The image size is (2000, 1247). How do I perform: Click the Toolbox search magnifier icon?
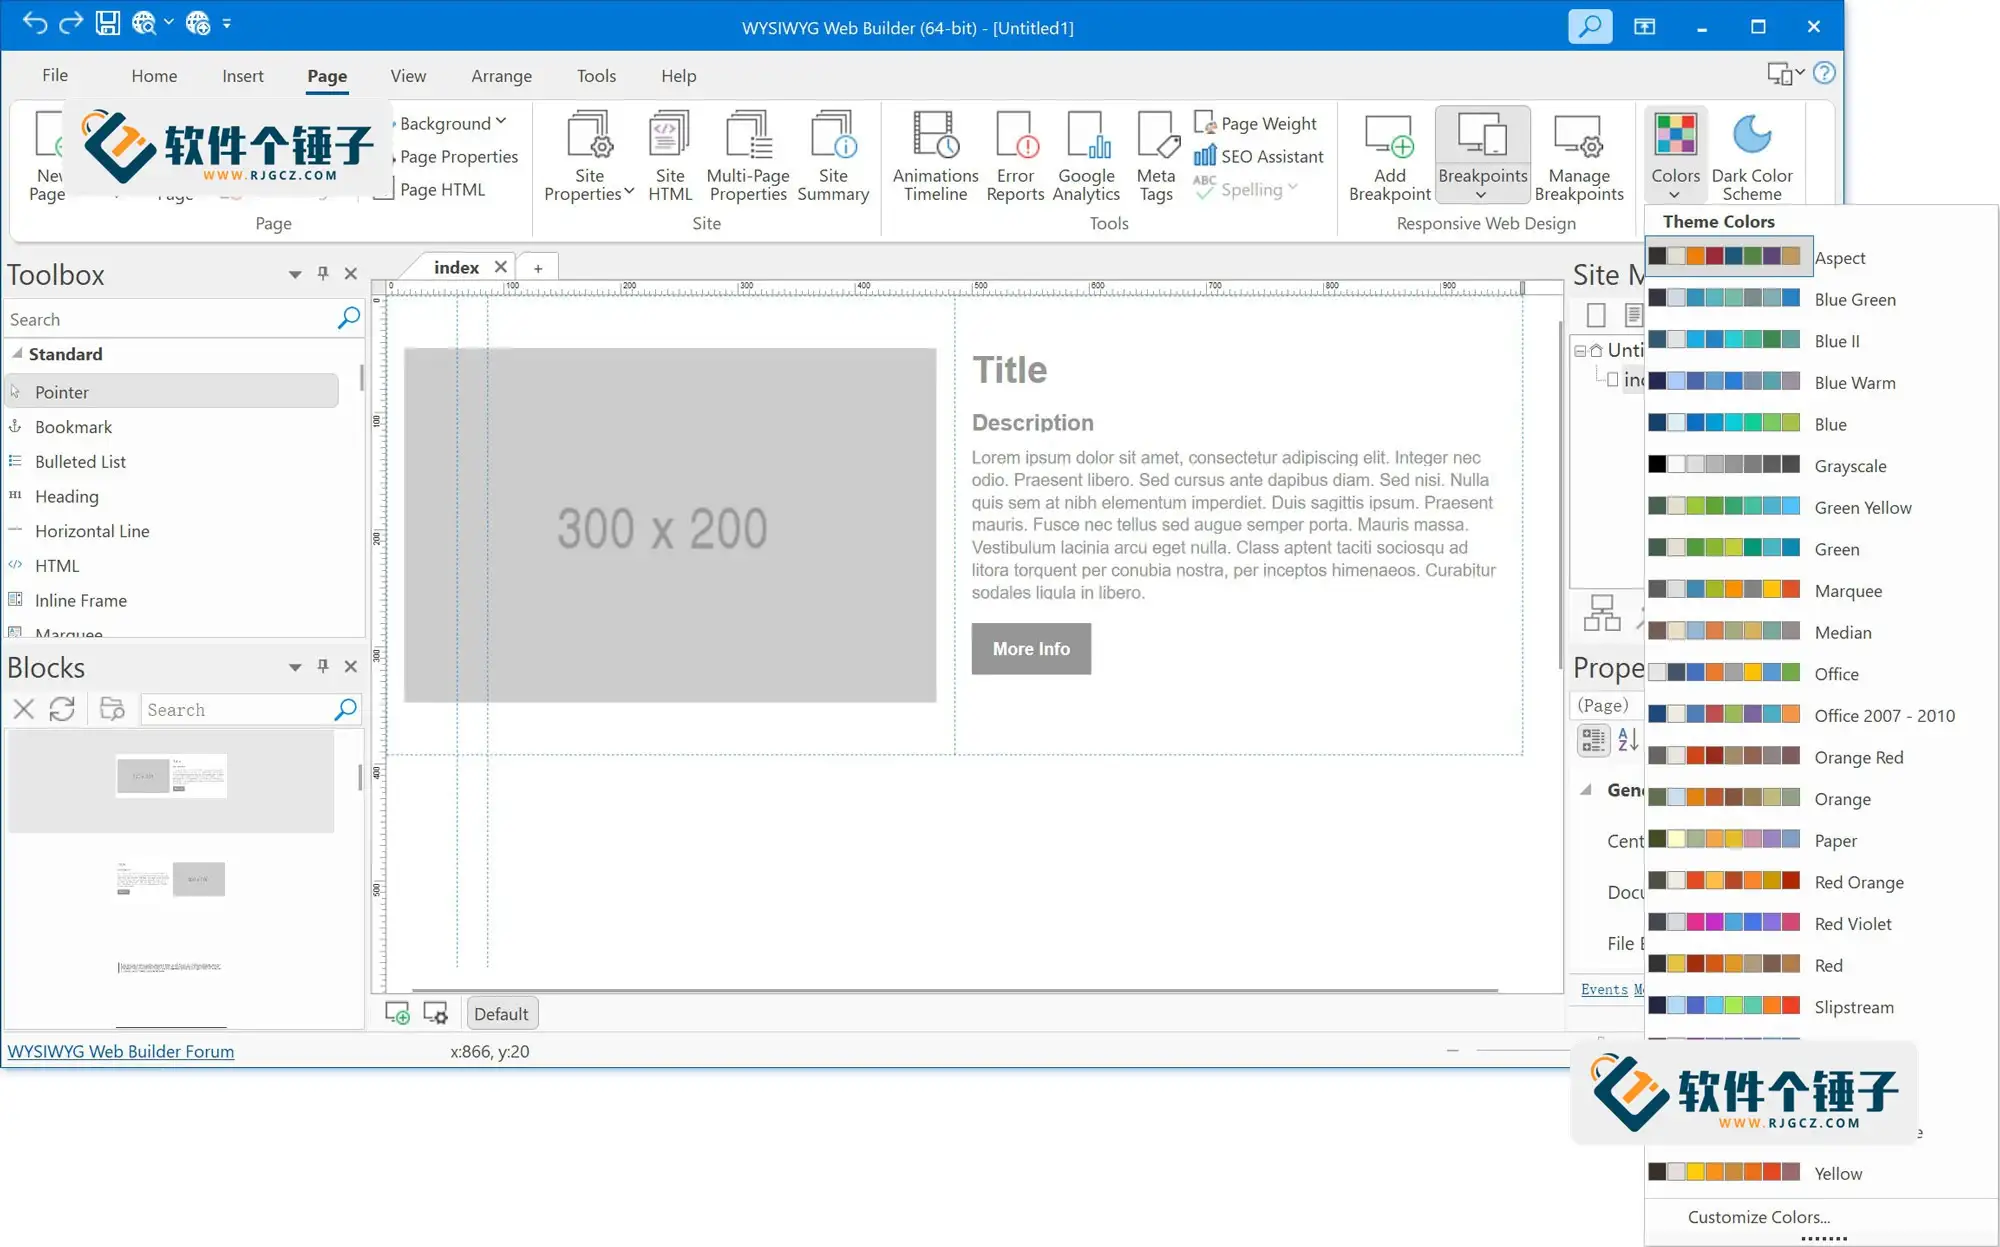[348, 318]
